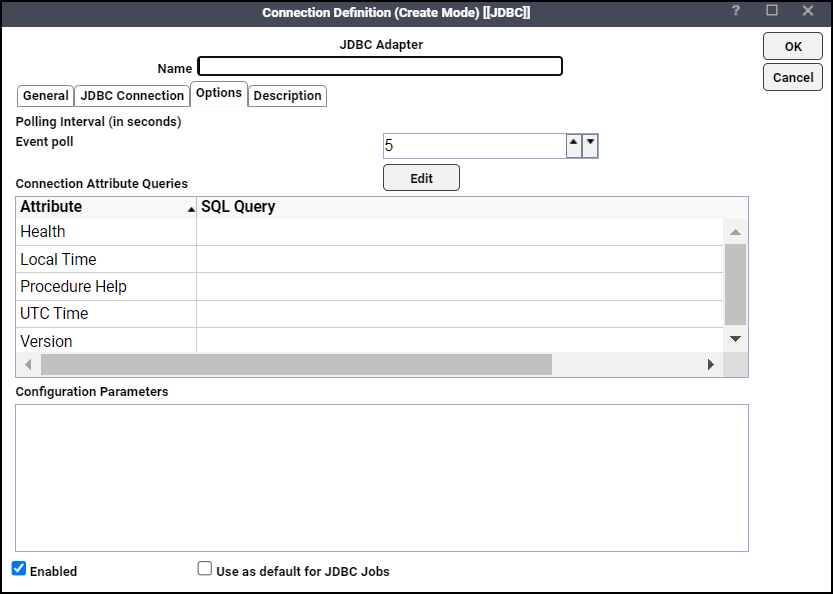The width and height of the screenshot is (833, 594).
Task: Decrease Event poll with down arrow
Action: pyautogui.click(x=590, y=146)
